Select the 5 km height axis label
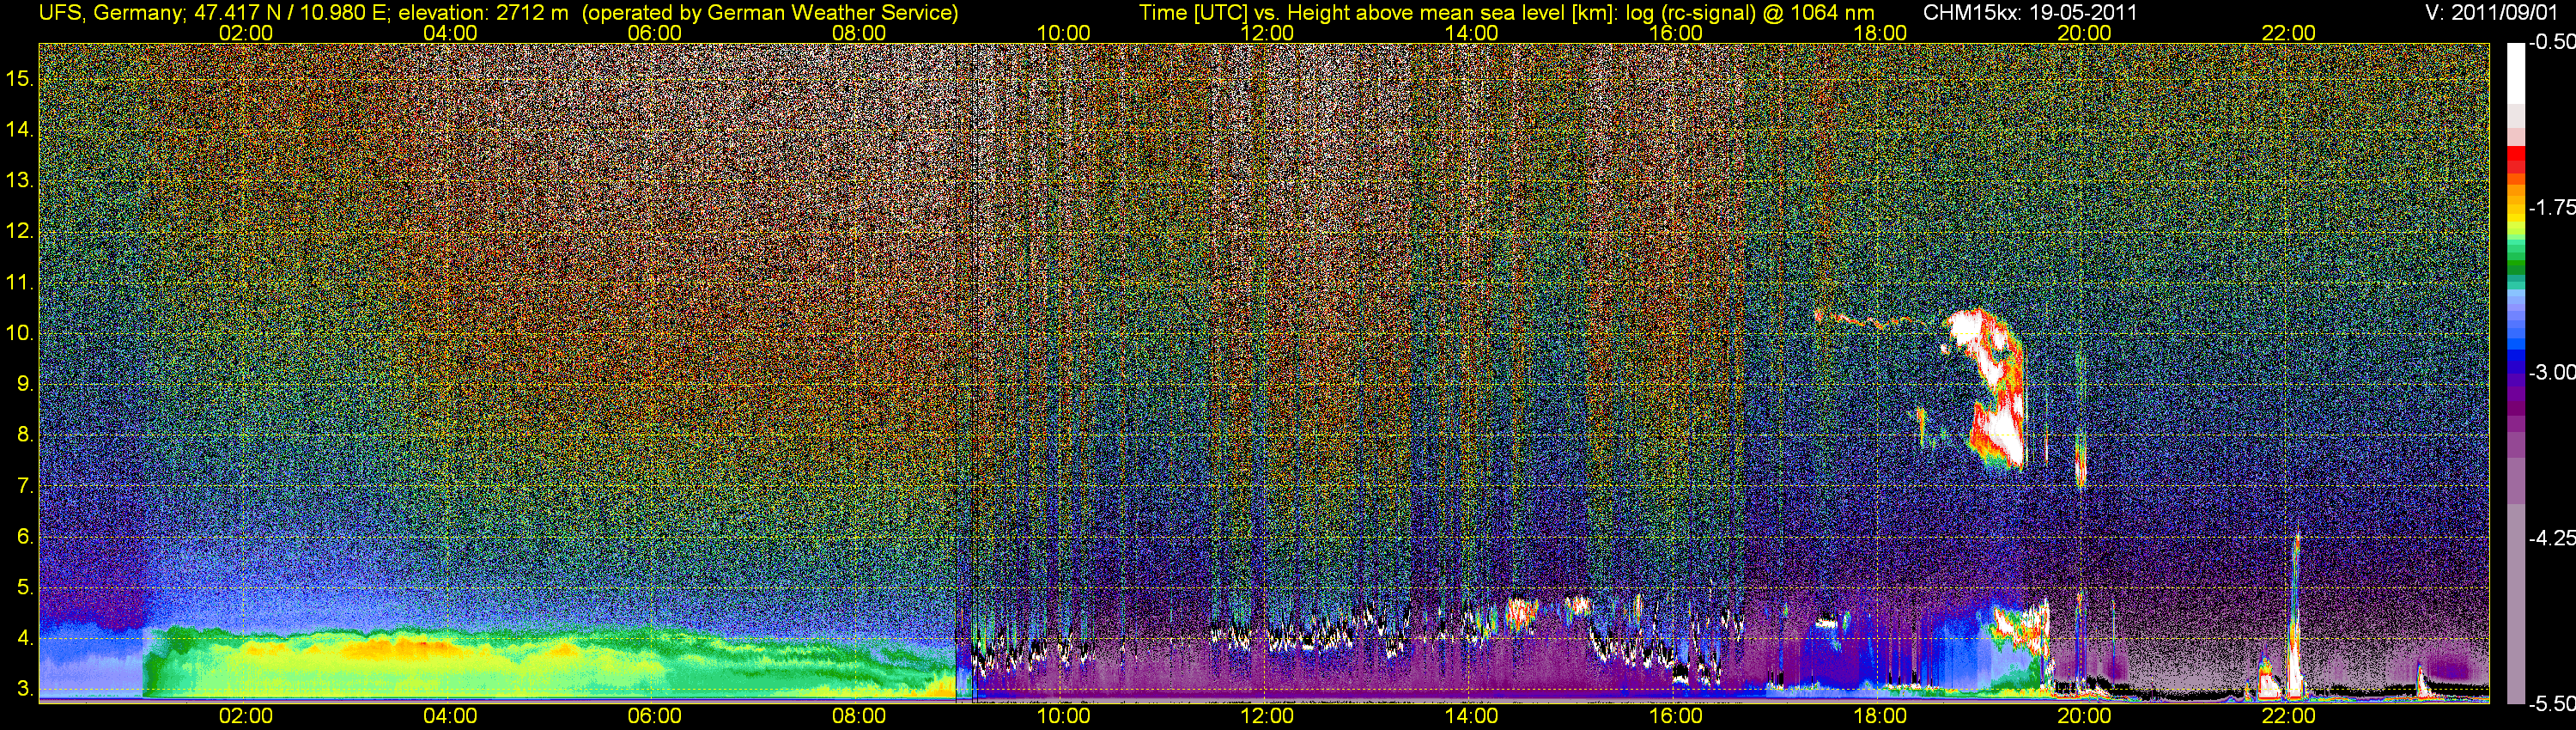The image size is (2576, 730). pyautogui.click(x=25, y=587)
